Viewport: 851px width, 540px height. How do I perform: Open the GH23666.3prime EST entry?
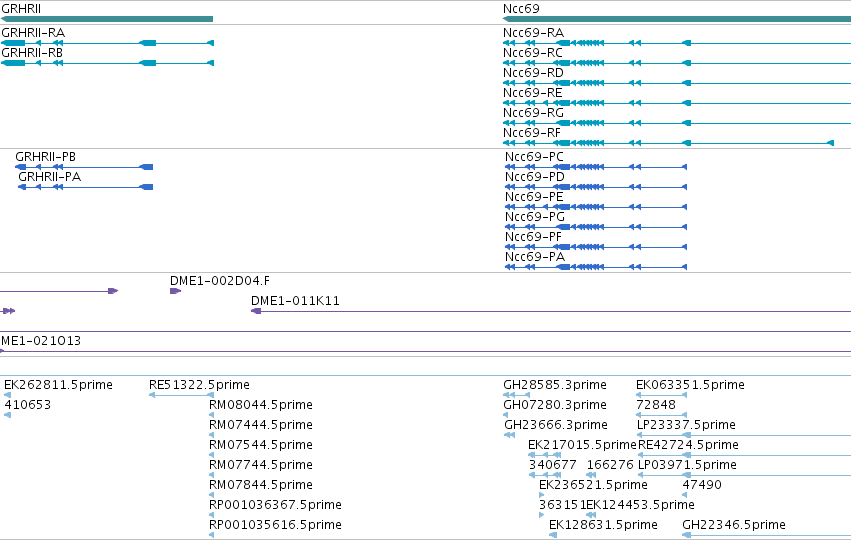(x=556, y=425)
